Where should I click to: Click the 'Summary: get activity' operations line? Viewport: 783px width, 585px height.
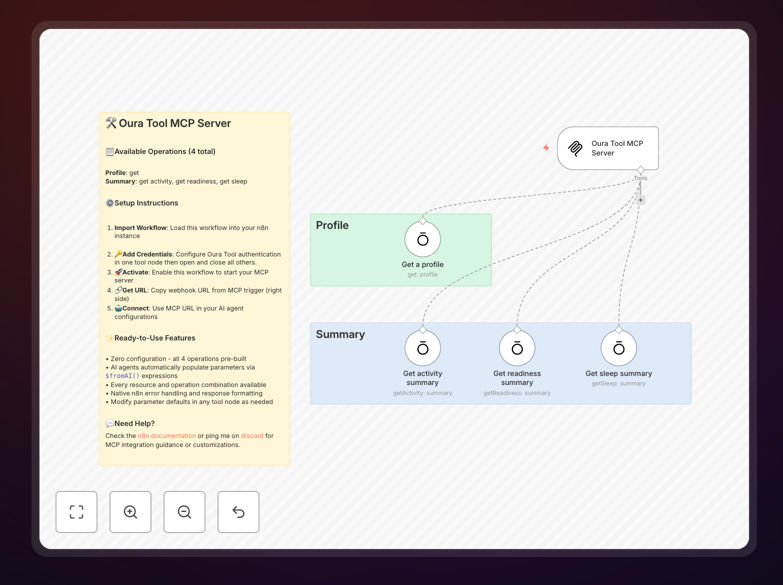click(x=176, y=181)
